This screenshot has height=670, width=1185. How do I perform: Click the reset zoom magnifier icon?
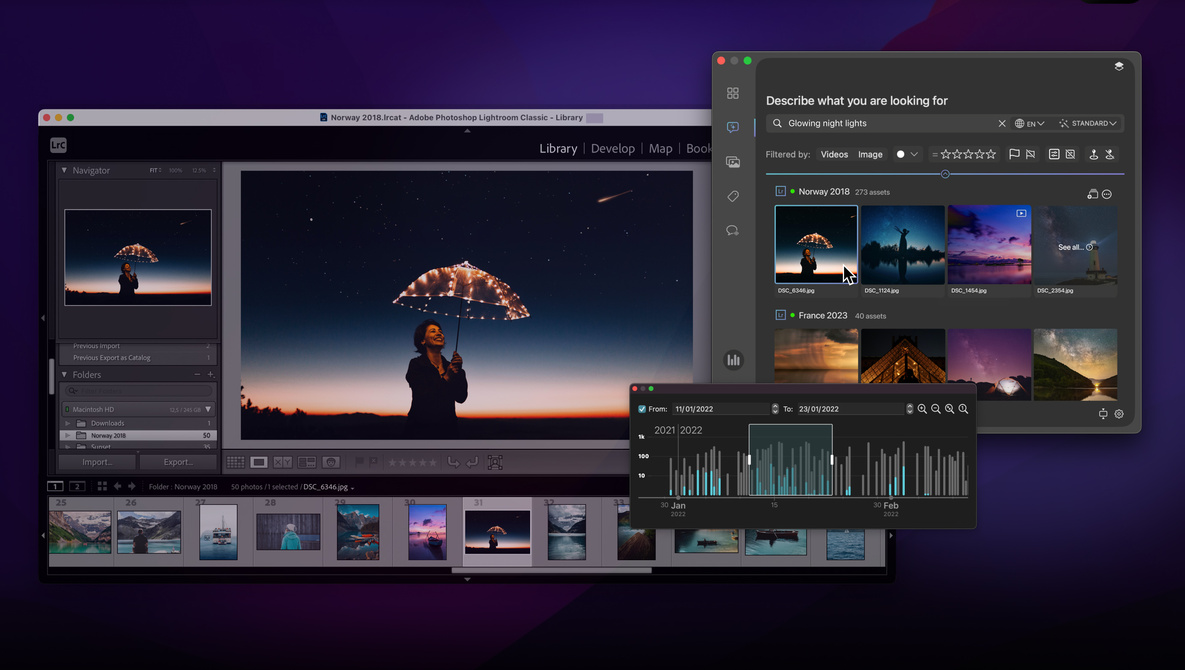click(x=963, y=409)
